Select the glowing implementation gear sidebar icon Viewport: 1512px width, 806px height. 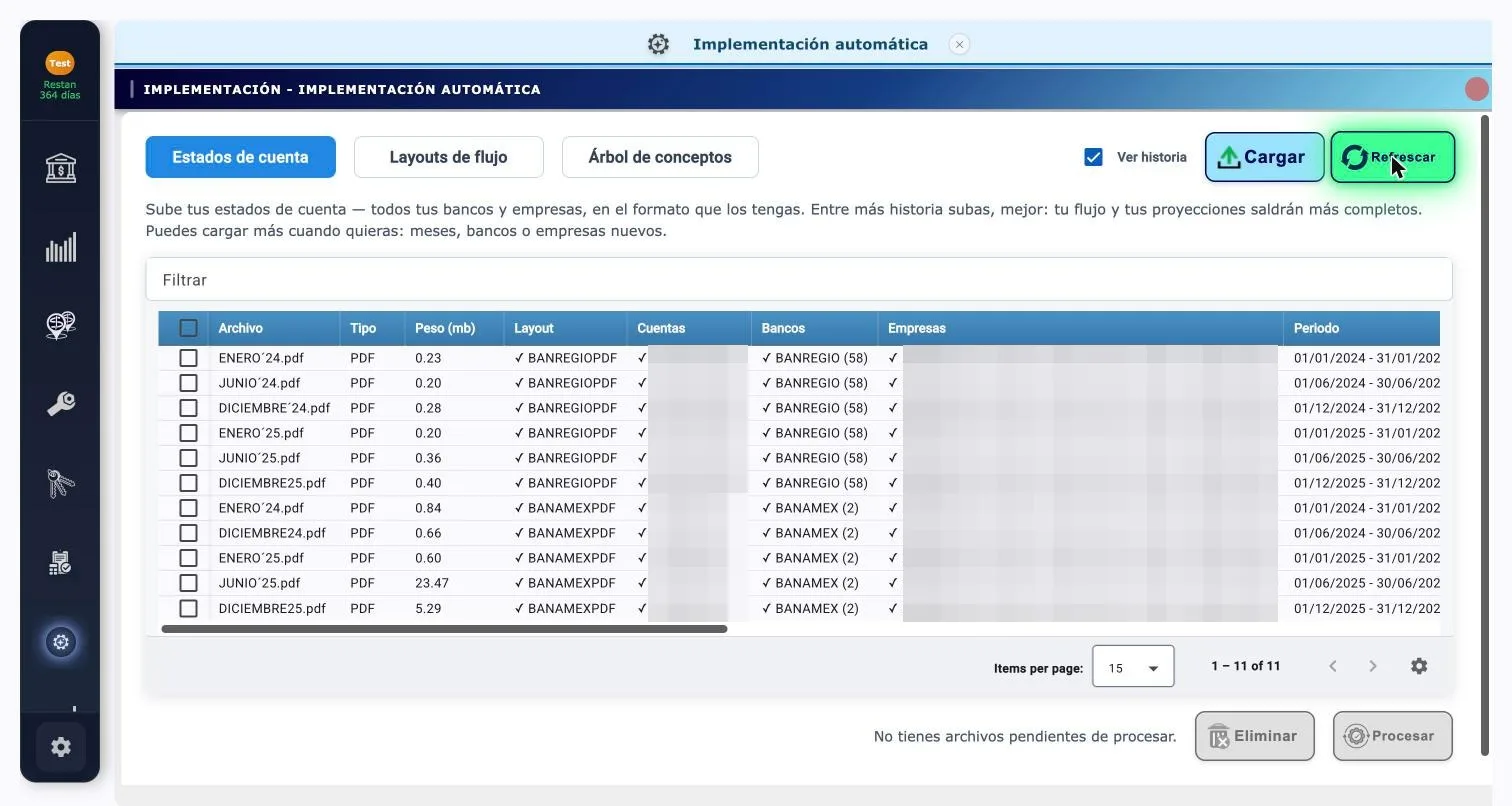click(x=61, y=642)
